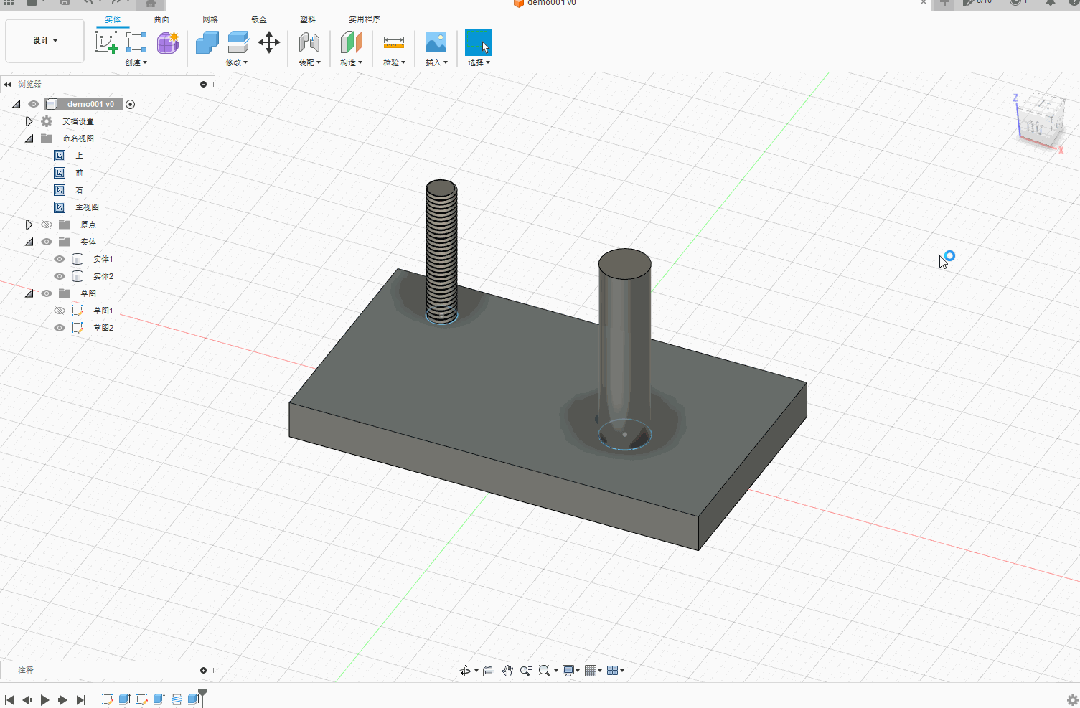Step back one timeline feature
Viewport: 1080px width, 708px height.
[x=27, y=700]
